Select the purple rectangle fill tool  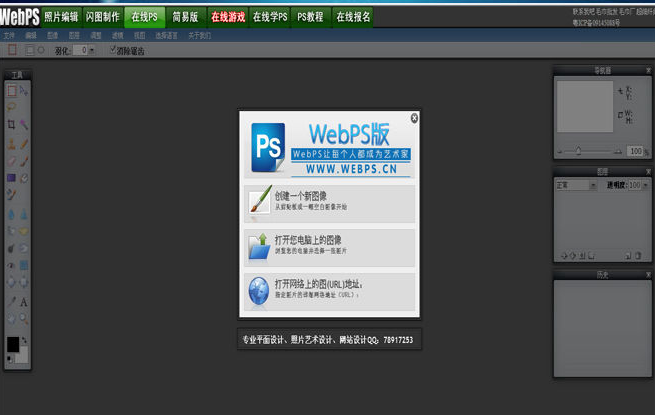pyautogui.click(x=11, y=178)
